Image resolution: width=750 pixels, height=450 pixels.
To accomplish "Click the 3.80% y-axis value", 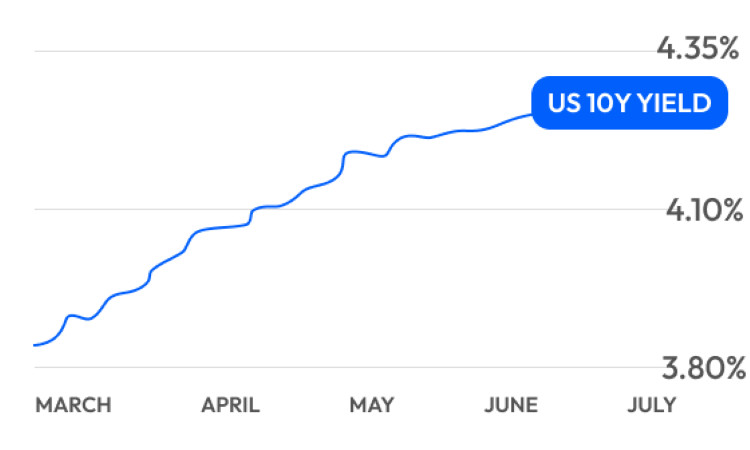I will (704, 368).
